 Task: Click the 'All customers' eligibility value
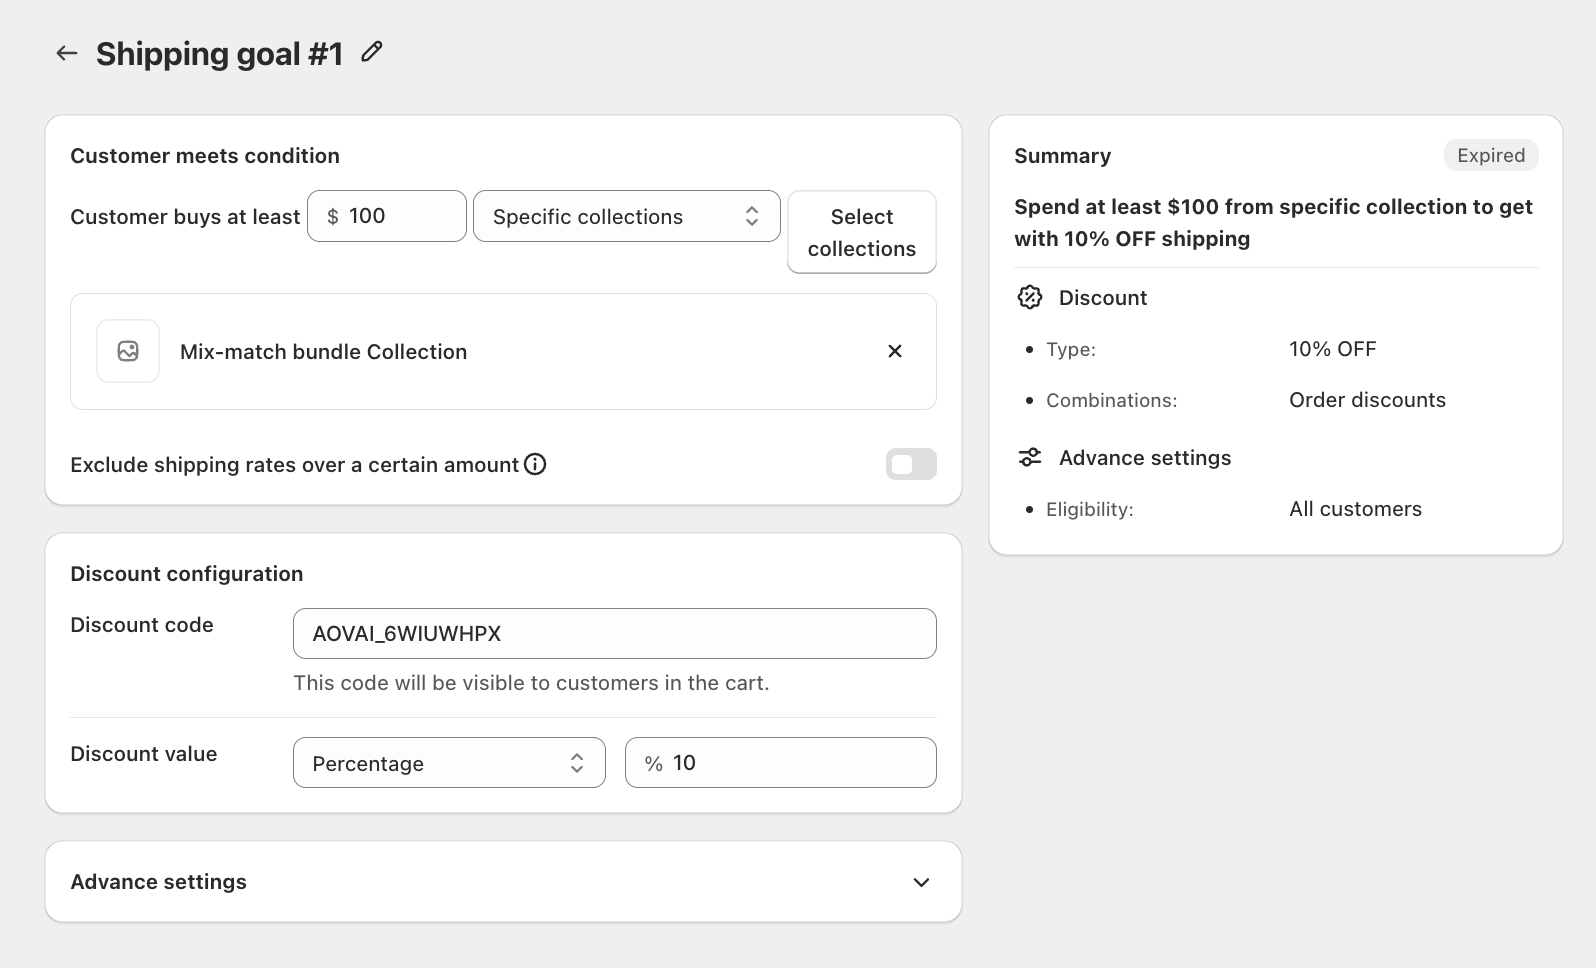(1355, 509)
